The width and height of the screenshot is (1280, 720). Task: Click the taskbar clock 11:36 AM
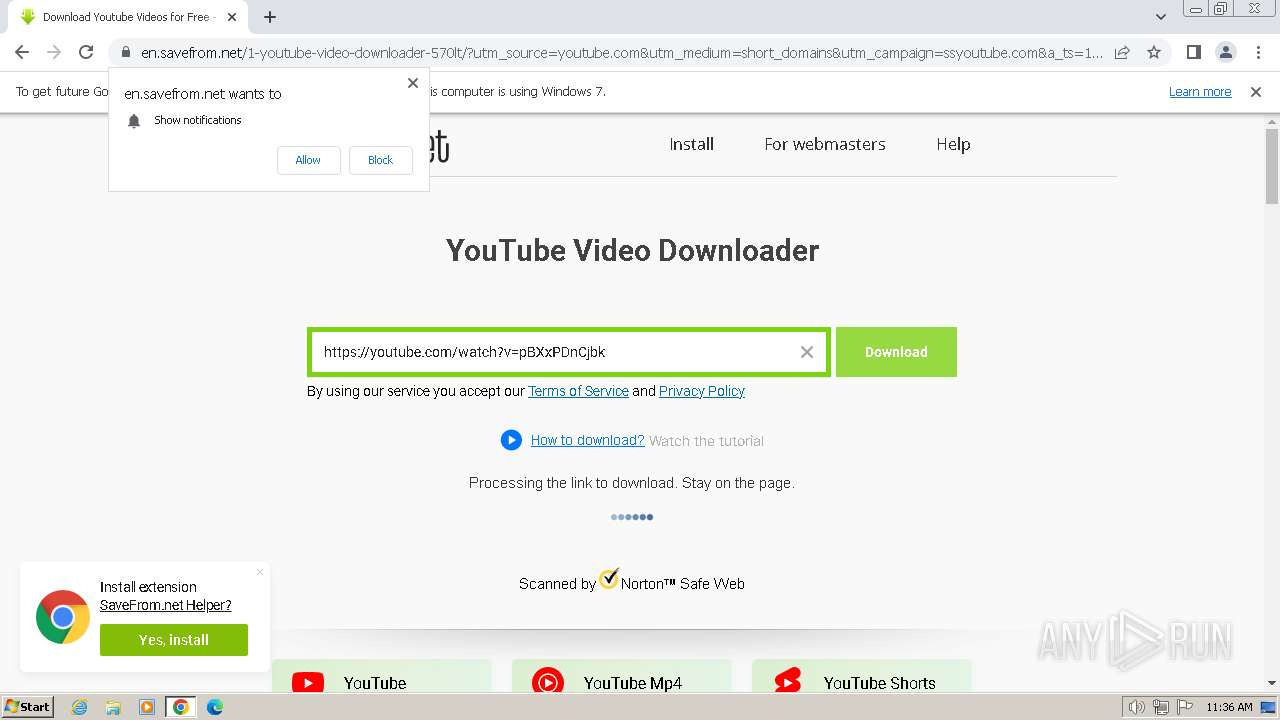click(1229, 707)
